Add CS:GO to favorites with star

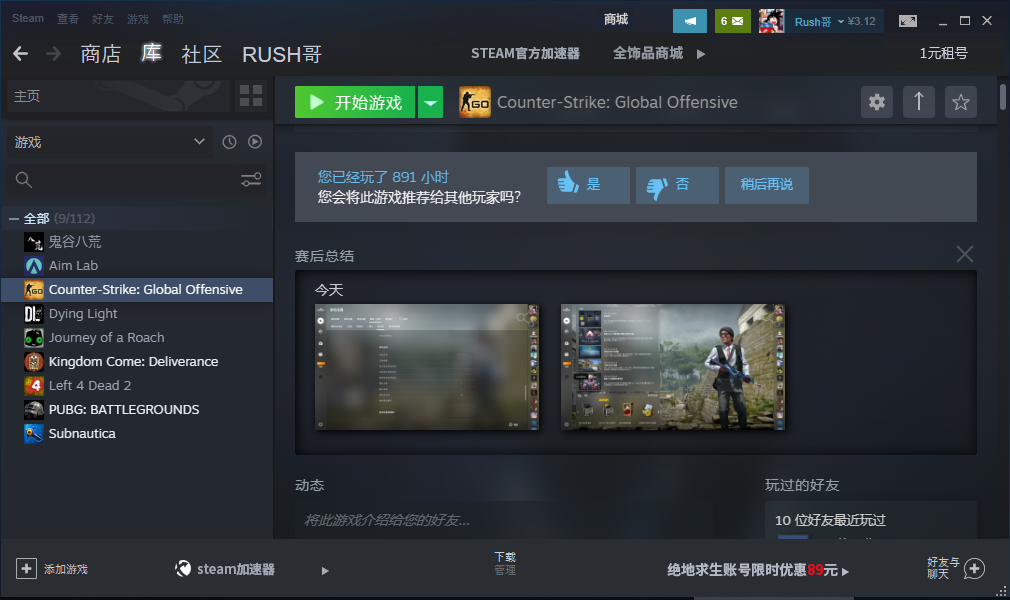[x=960, y=102]
